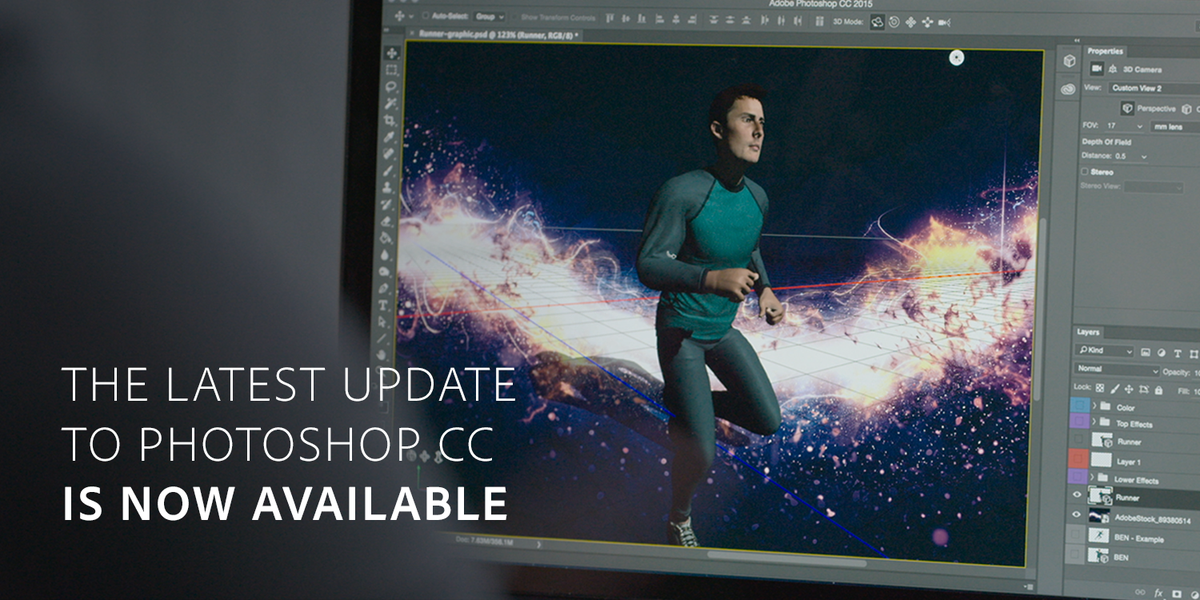
Task: Check the Stereo checkbox
Action: pyautogui.click(x=1084, y=171)
